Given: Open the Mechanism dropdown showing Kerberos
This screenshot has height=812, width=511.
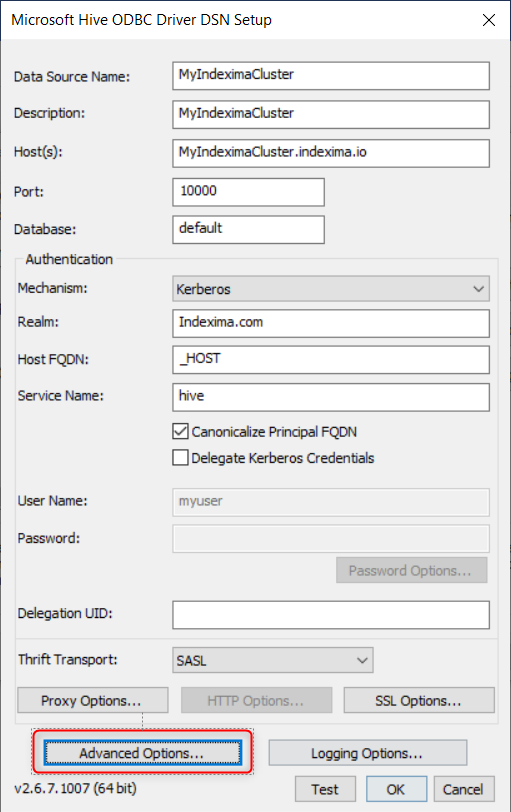Looking at the screenshot, I should tap(331, 289).
